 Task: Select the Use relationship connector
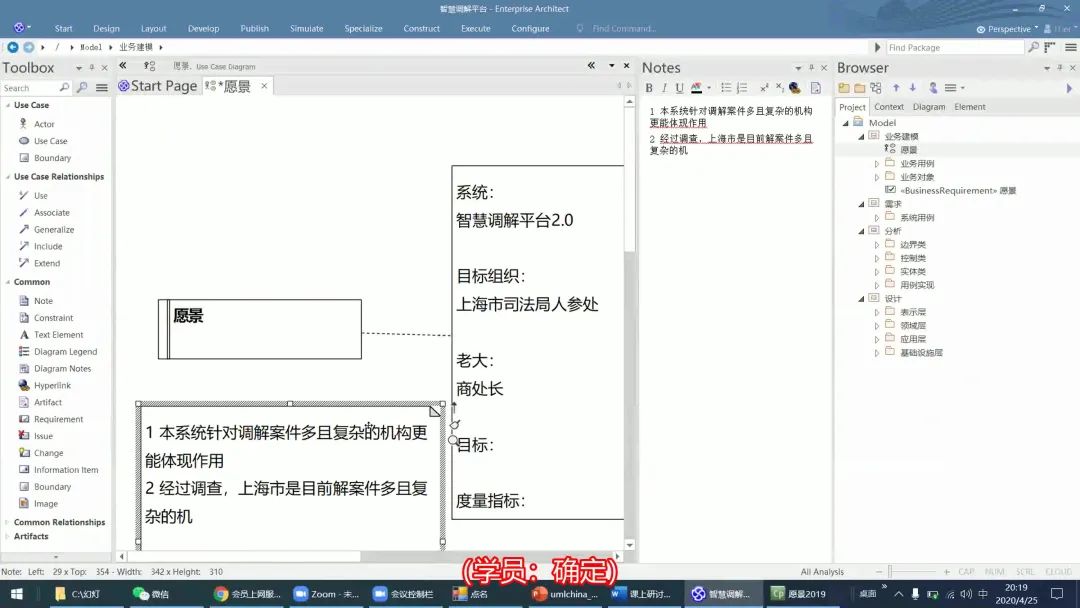coord(40,196)
